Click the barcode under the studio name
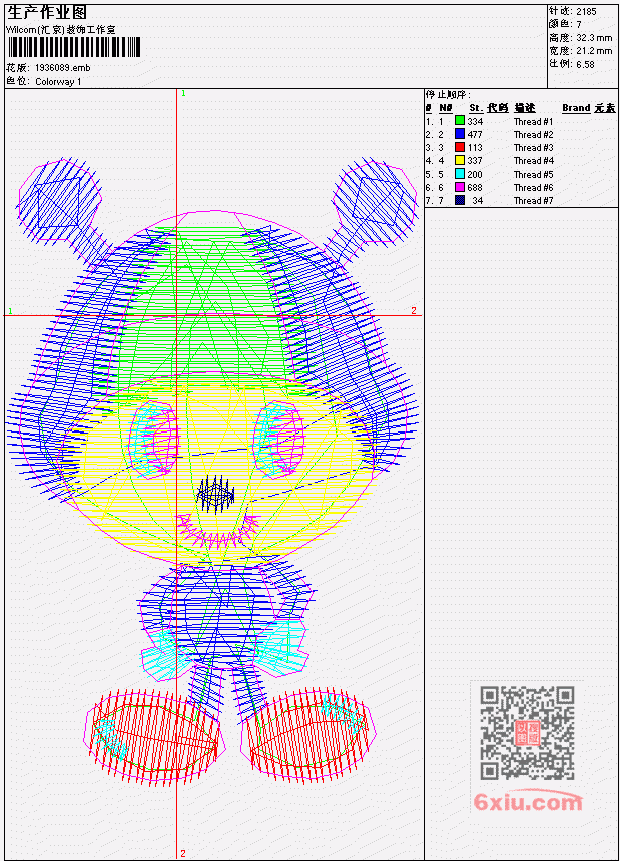This screenshot has height=861, width=620. [74, 47]
